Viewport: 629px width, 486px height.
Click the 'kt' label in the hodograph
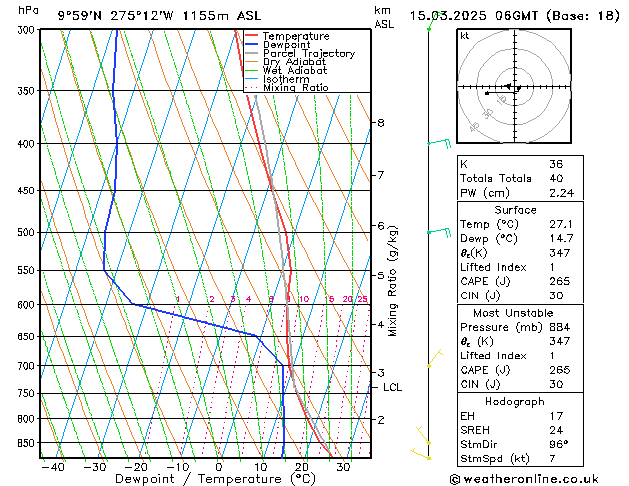[465, 36]
